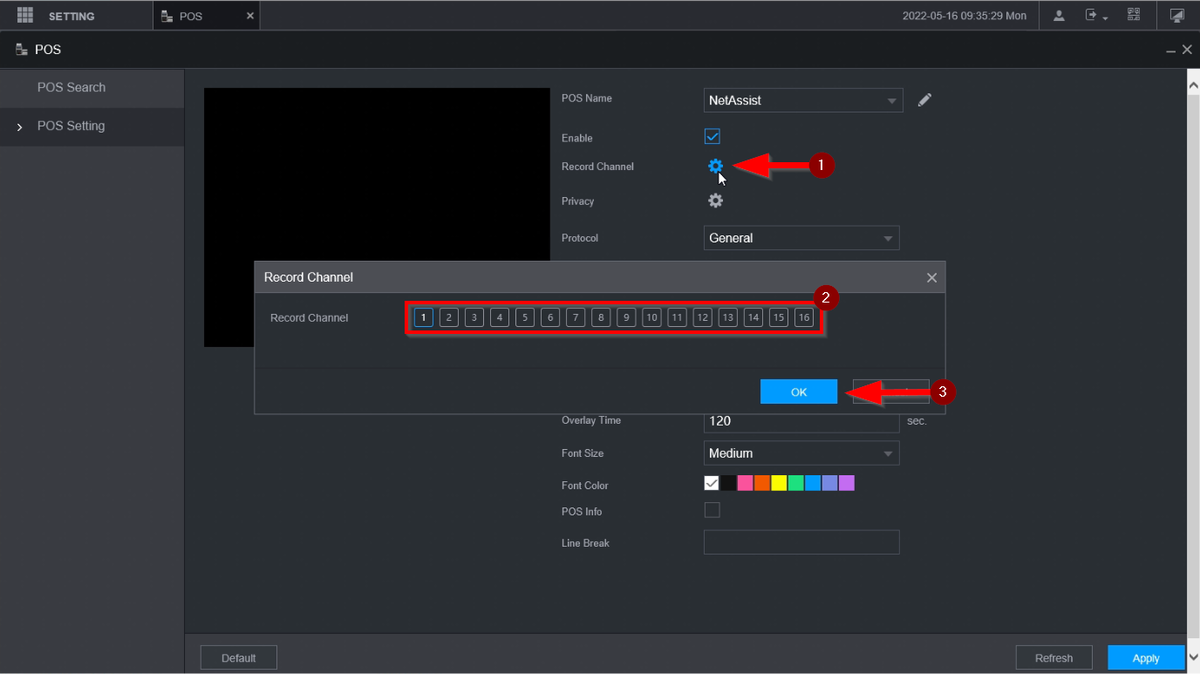Image resolution: width=1200 pixels, height=674 pixels.
Task: Toggle the Enable checkbox
Action: pos(712,137)
